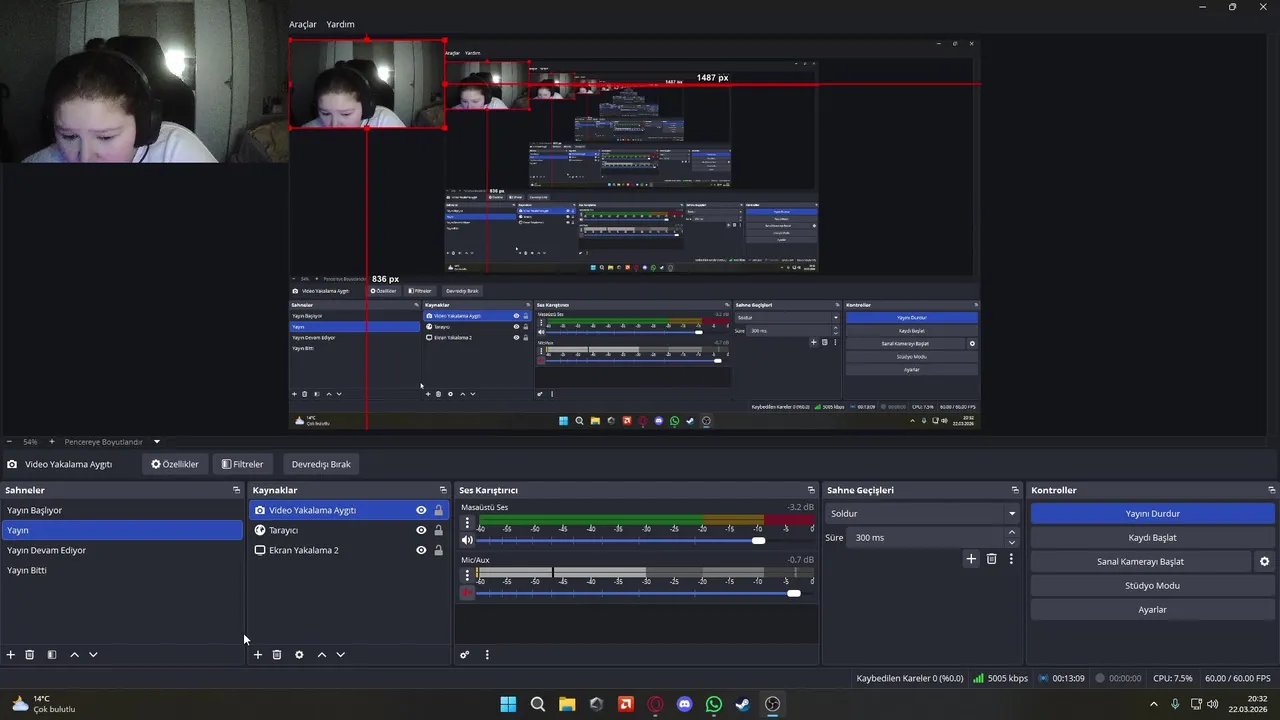Screen dimensions: 1280x720
Task: Add a new source with plus icon in Kaynaklar
Action: click(x=258, y=655)
